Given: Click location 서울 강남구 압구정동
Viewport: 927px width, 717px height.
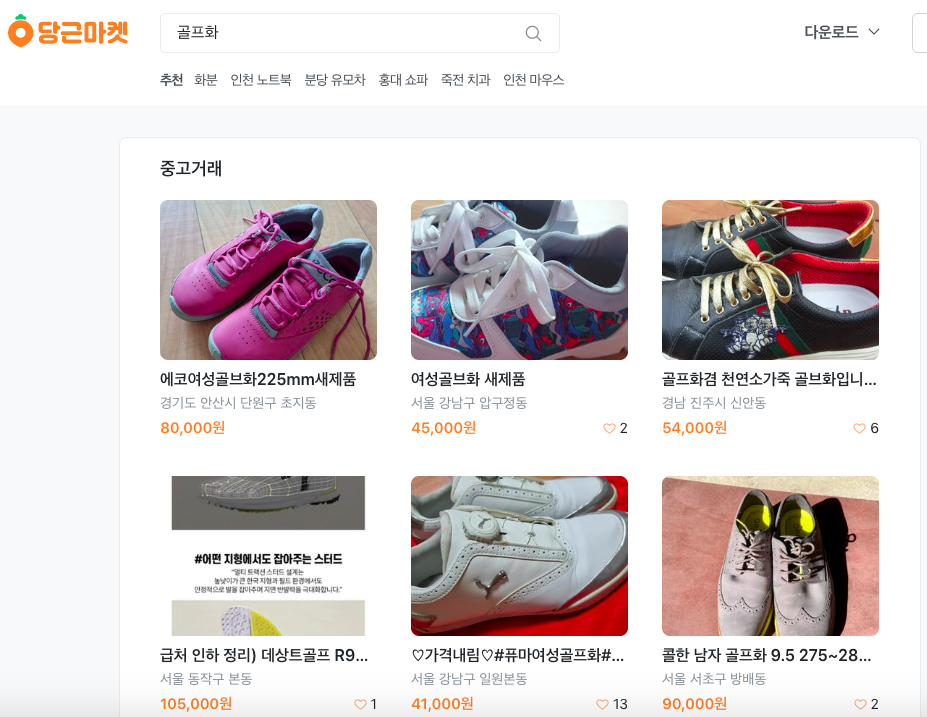Looking at the screenshot, I should pos(469,403).
